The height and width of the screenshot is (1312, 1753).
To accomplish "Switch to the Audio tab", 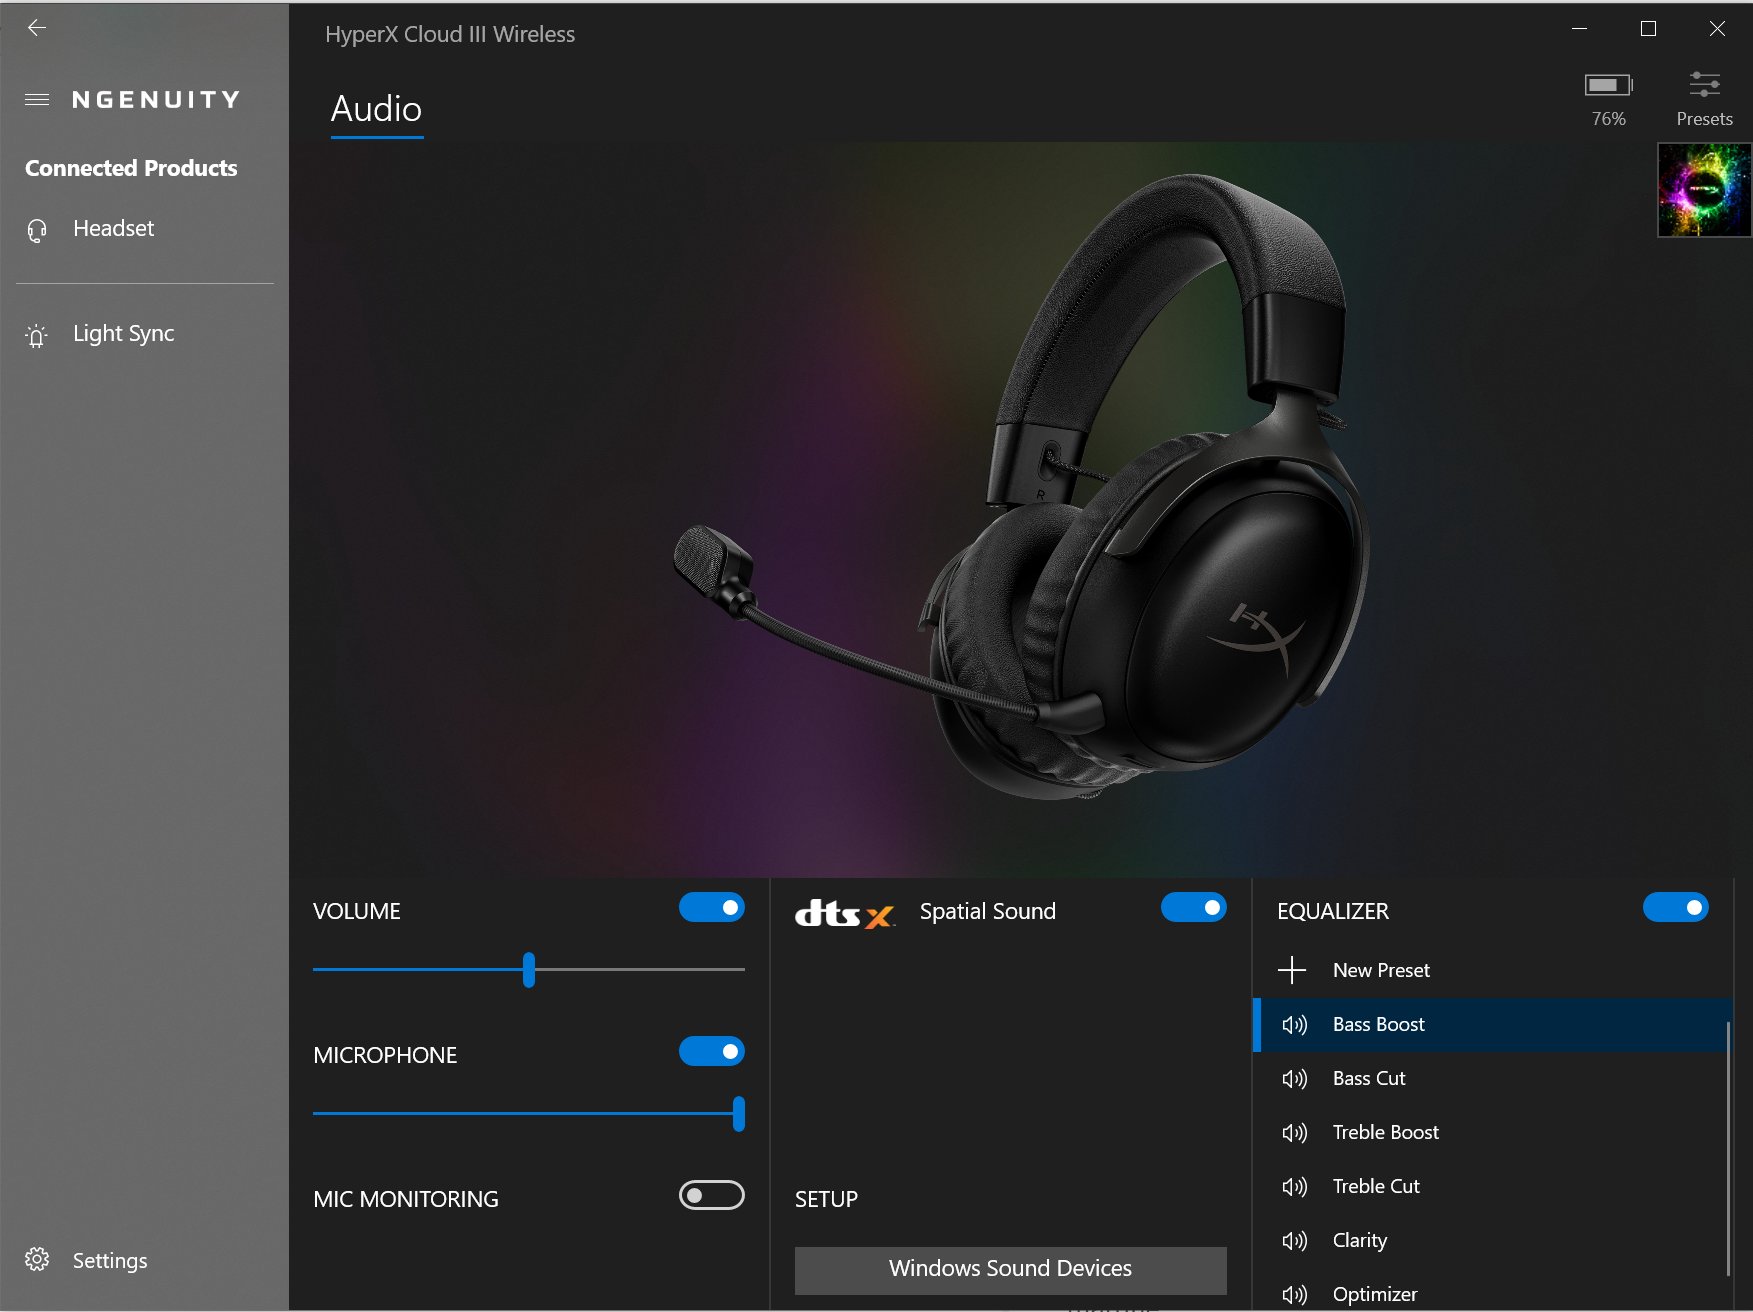I will tap(376, 109).
